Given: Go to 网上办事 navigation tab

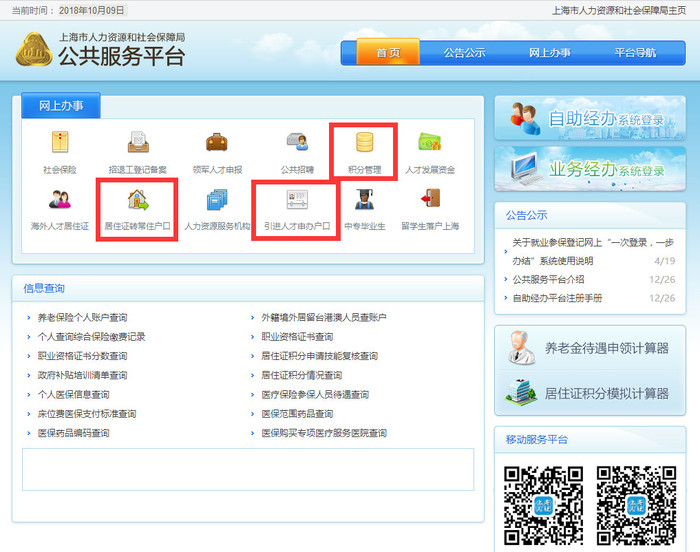Looking at the screenshot, I should 549,53.
